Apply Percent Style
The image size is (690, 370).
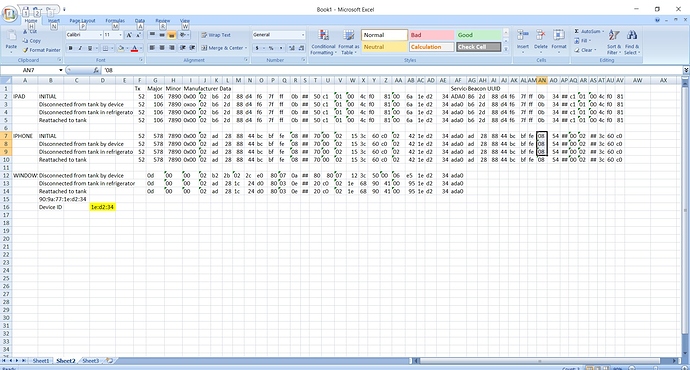[271, 48]
